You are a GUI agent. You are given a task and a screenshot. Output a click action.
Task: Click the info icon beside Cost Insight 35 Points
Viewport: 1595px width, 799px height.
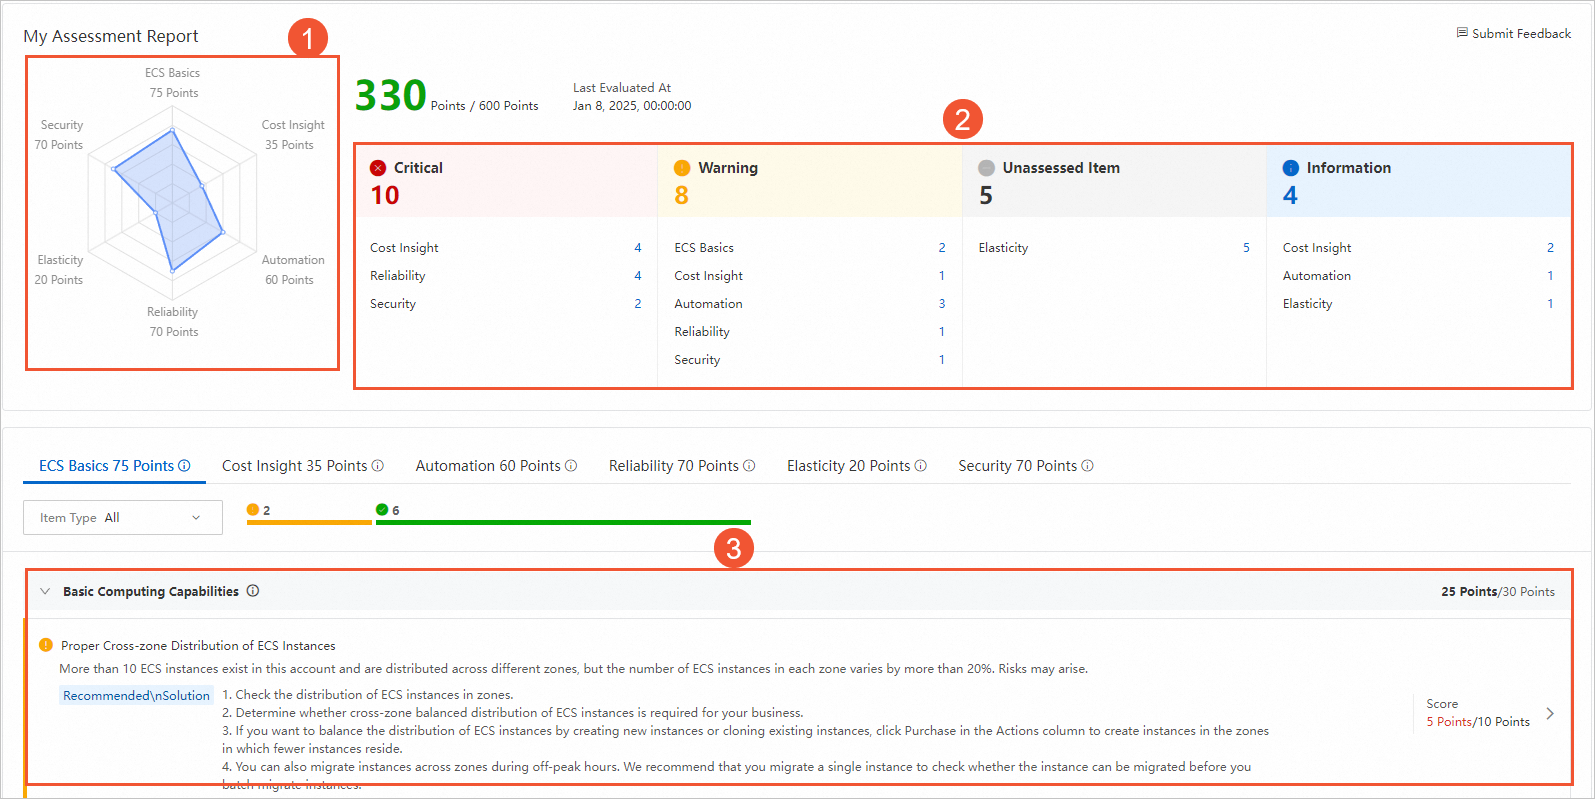click(x=378, y=466)
